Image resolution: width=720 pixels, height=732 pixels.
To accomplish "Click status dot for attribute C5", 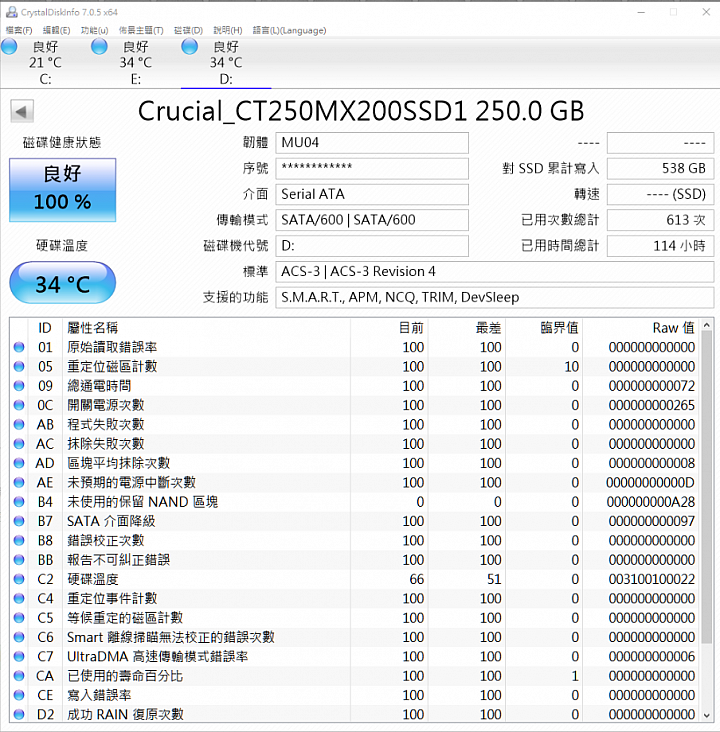I will coord(19,618).
